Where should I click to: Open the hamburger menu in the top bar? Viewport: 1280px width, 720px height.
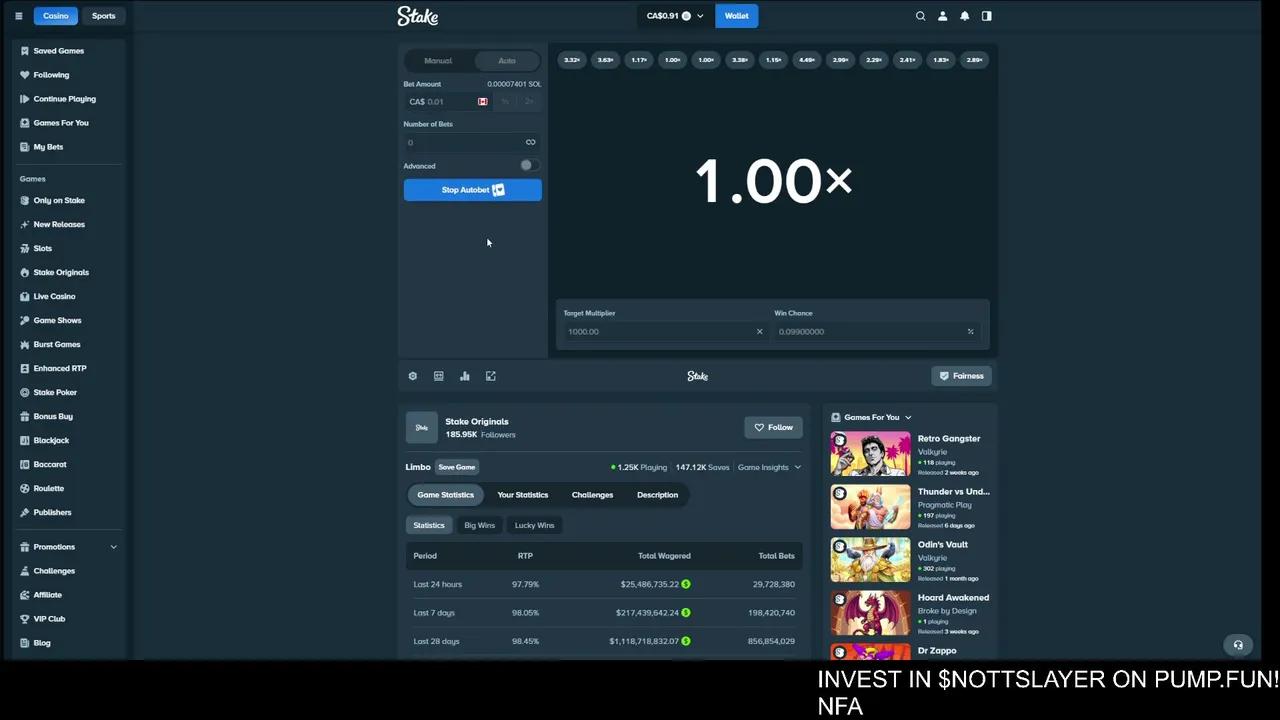(x=18, y=16)
